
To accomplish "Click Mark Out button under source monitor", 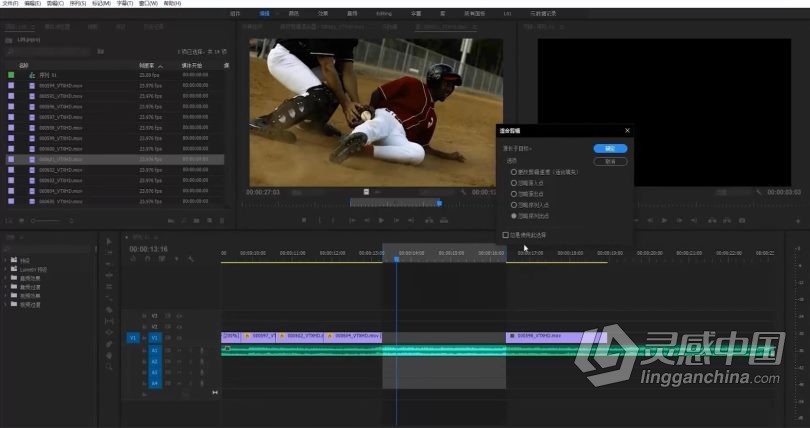I will 333,220.
